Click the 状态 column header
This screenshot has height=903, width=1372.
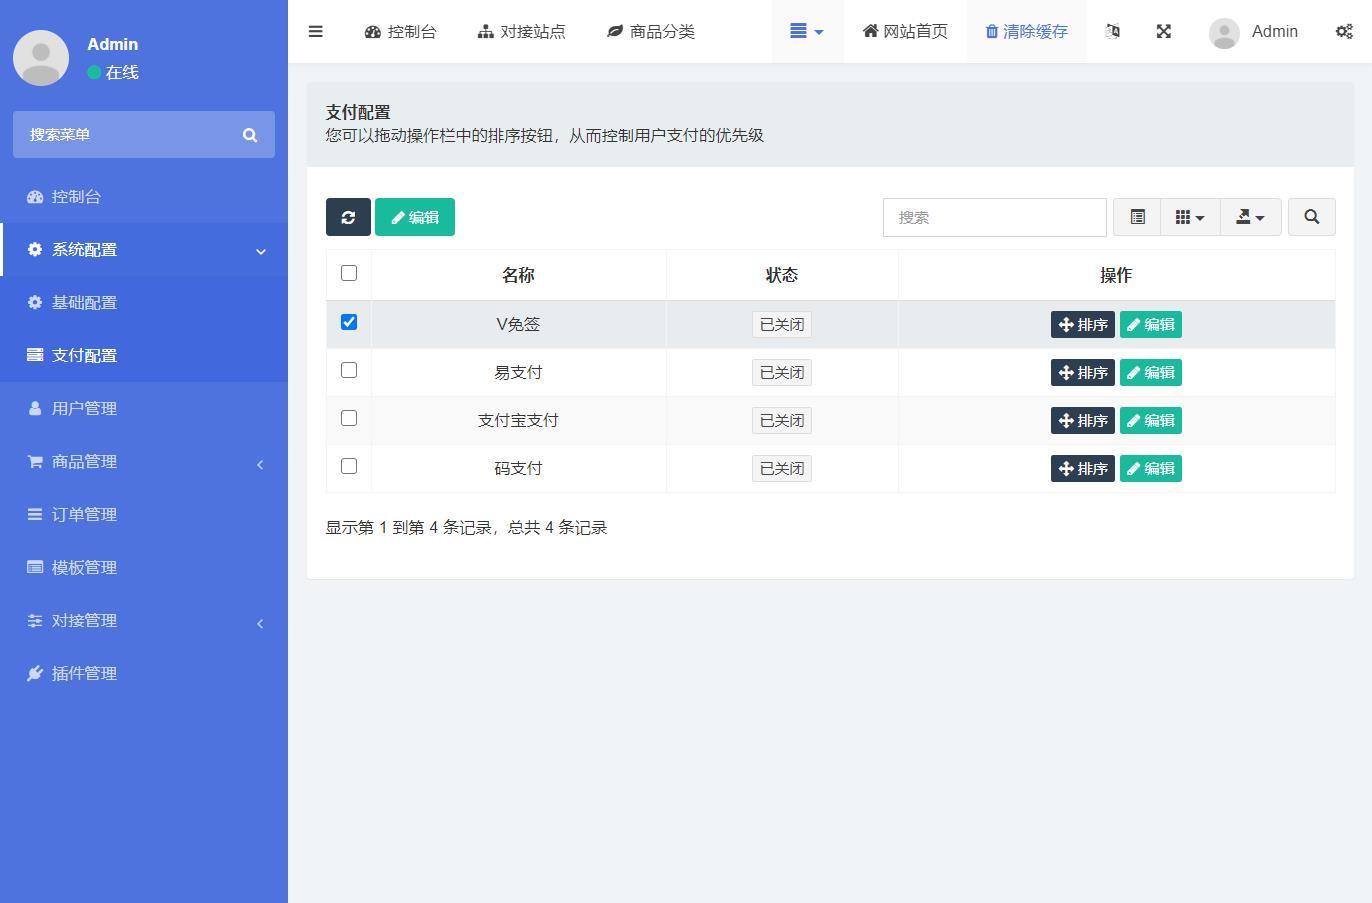tap(782, 275)
